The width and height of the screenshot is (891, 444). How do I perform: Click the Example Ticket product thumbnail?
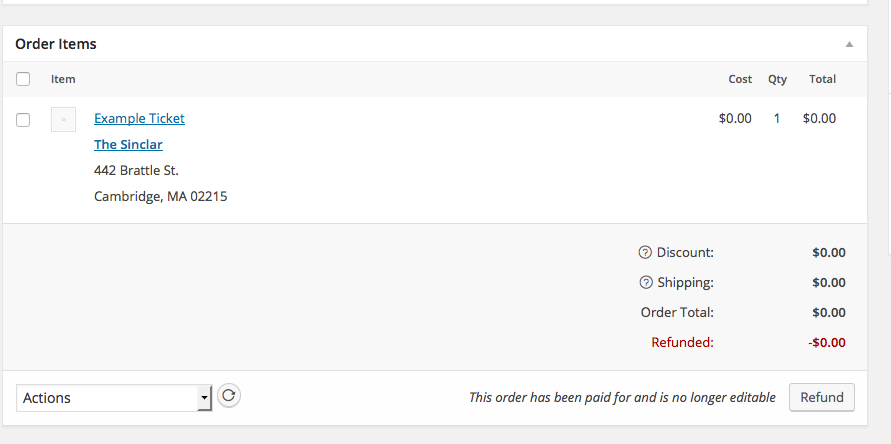pyautogui.click(x=63, y=120)
